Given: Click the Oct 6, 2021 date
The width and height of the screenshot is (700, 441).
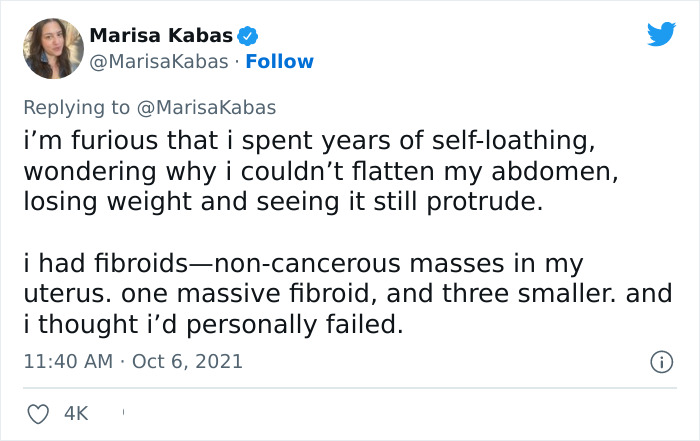Looking at the screenshot, I should point(187,361).
